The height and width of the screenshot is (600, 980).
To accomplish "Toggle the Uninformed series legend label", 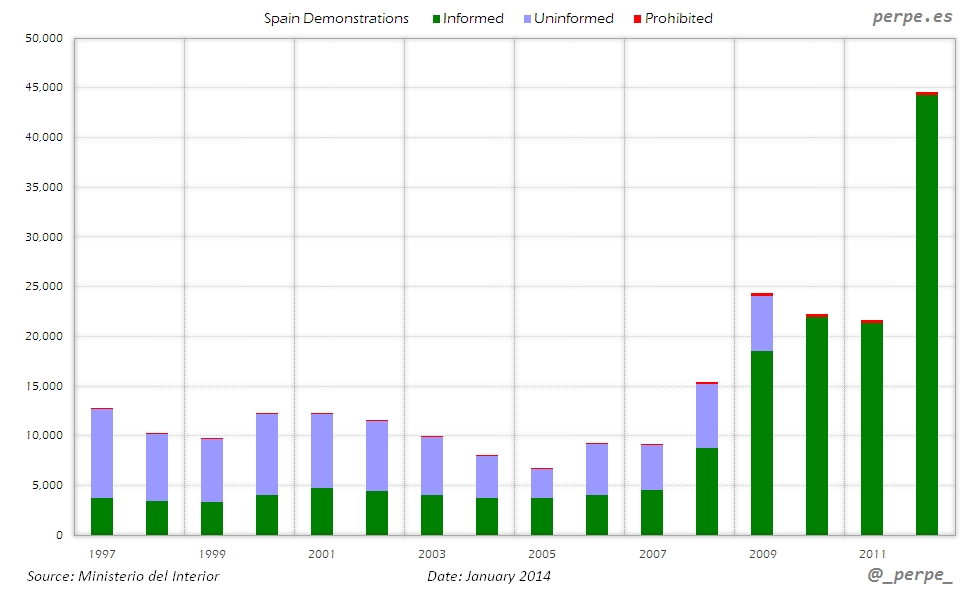I will pyautogui.click(x=573, y=18).
